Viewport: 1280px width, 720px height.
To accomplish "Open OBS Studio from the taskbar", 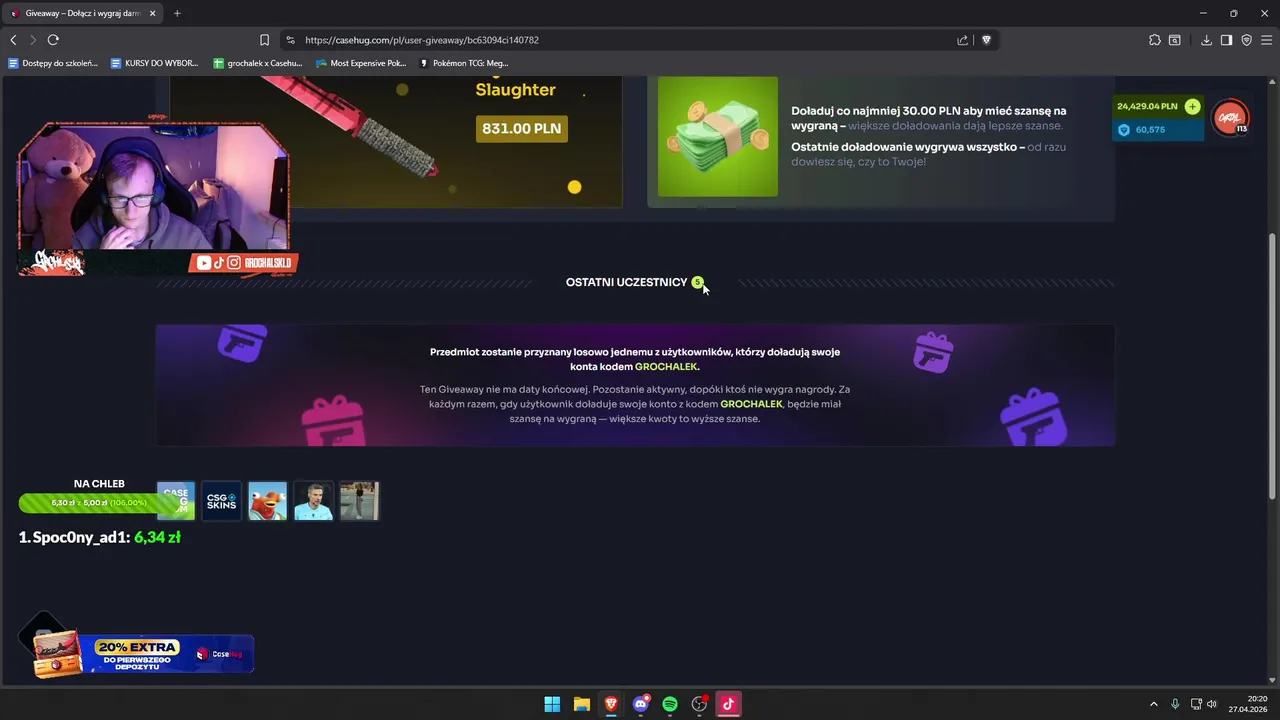I will 699,704.
